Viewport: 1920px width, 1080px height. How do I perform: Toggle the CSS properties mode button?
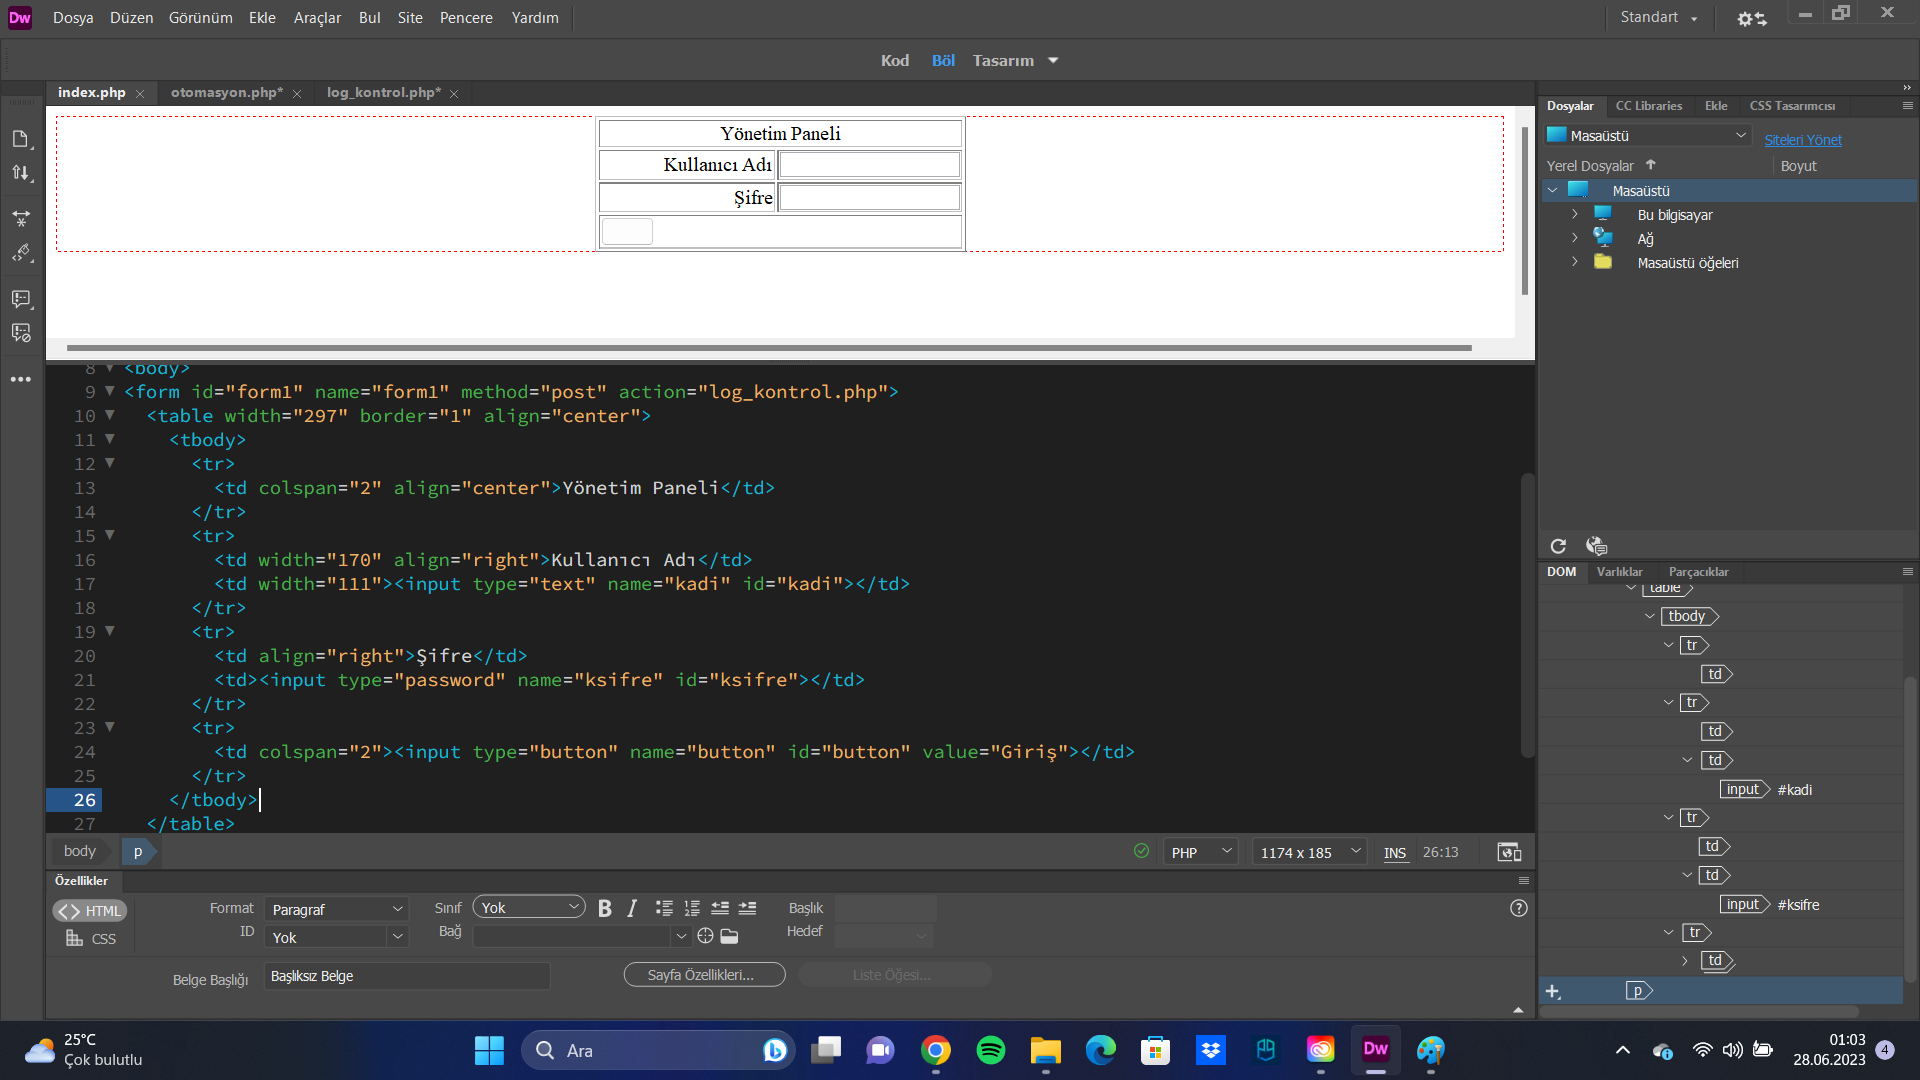coord(91,939)
